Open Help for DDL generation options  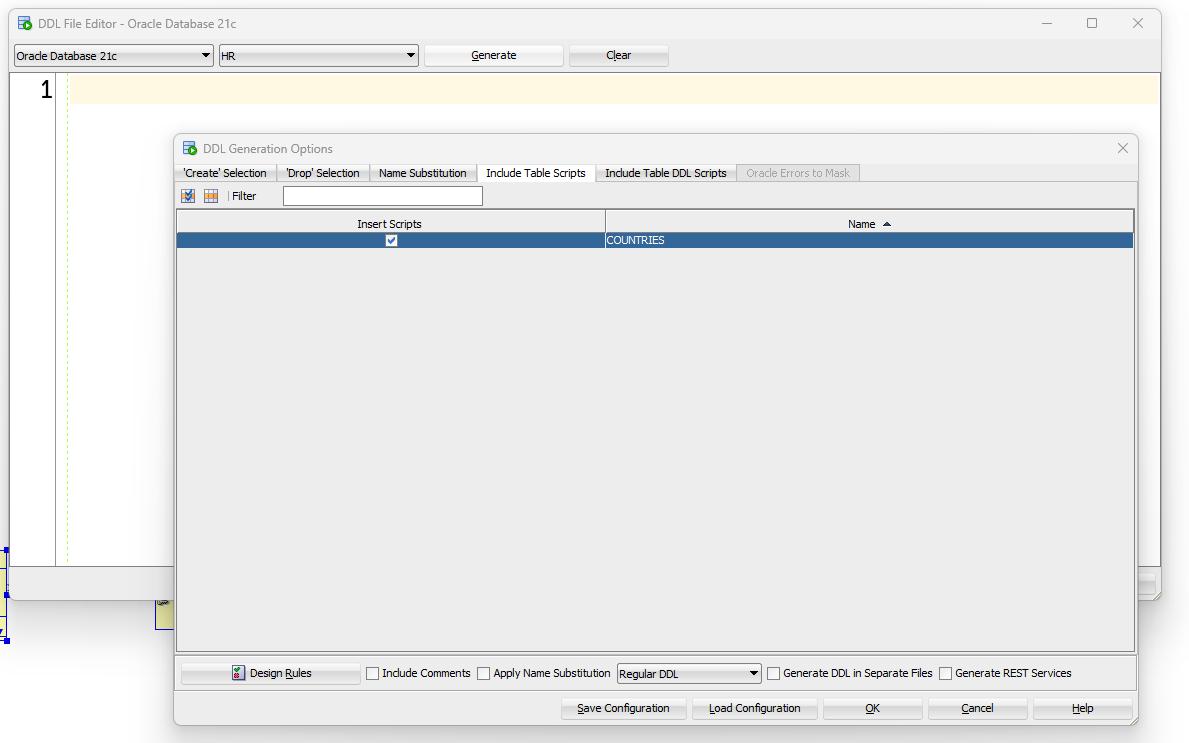tap(1083, 708)
